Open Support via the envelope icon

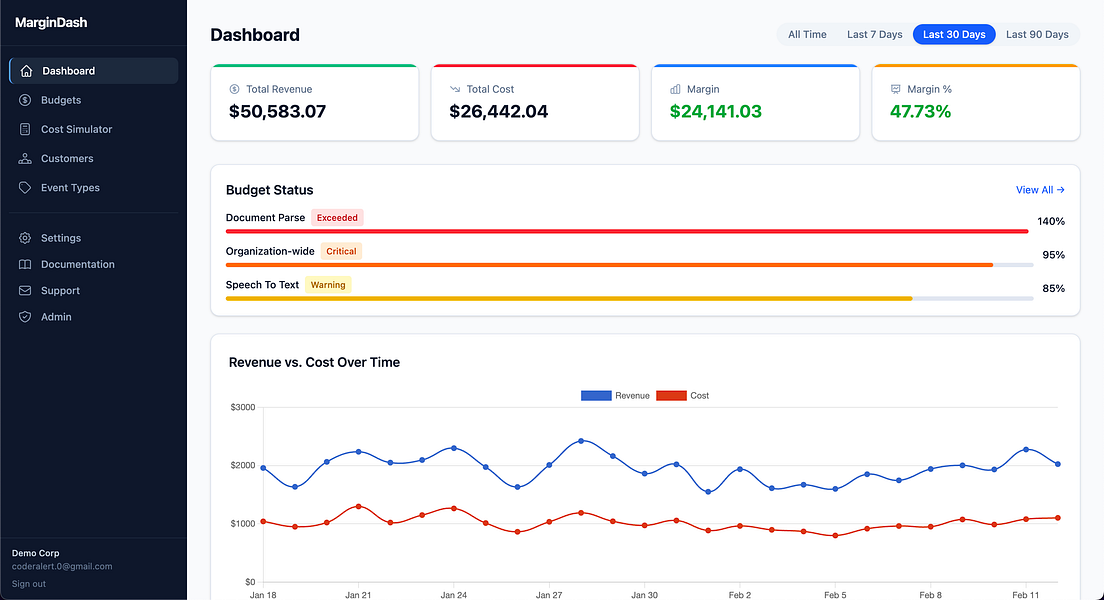click(25, 290)
